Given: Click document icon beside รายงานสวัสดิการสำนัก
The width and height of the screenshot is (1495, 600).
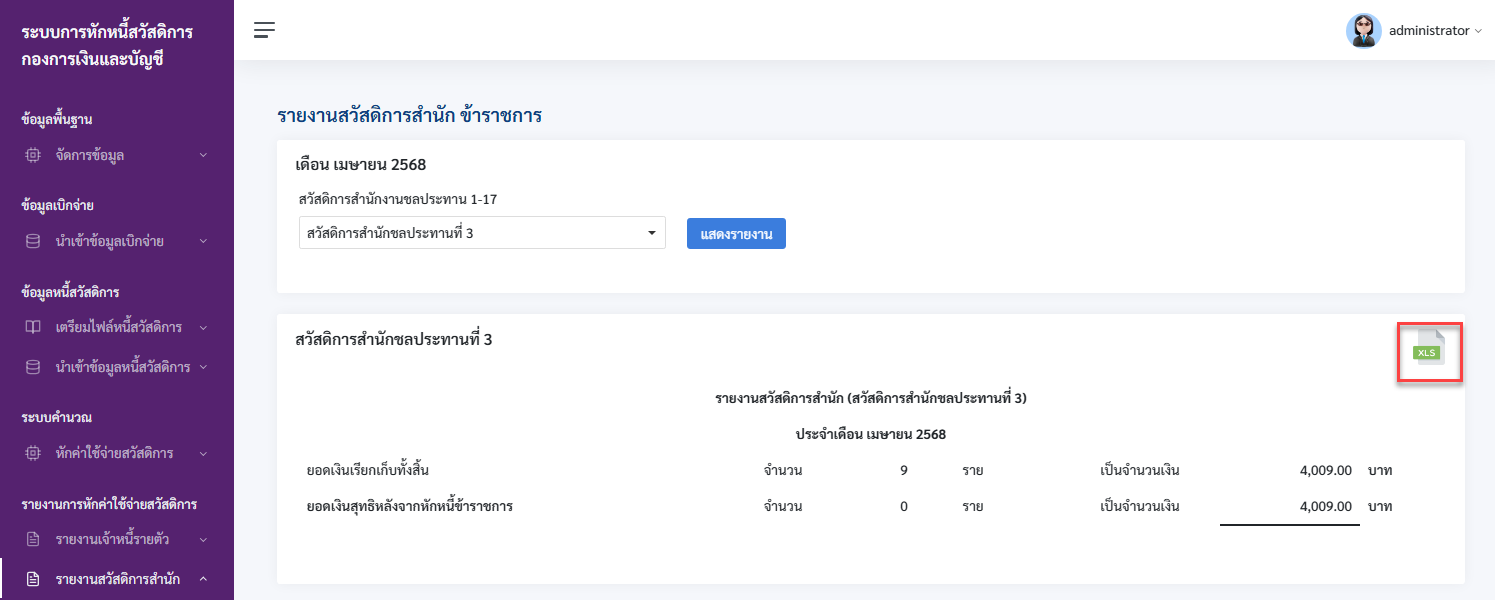Looking at the screenshot, I should click(33, 579).
